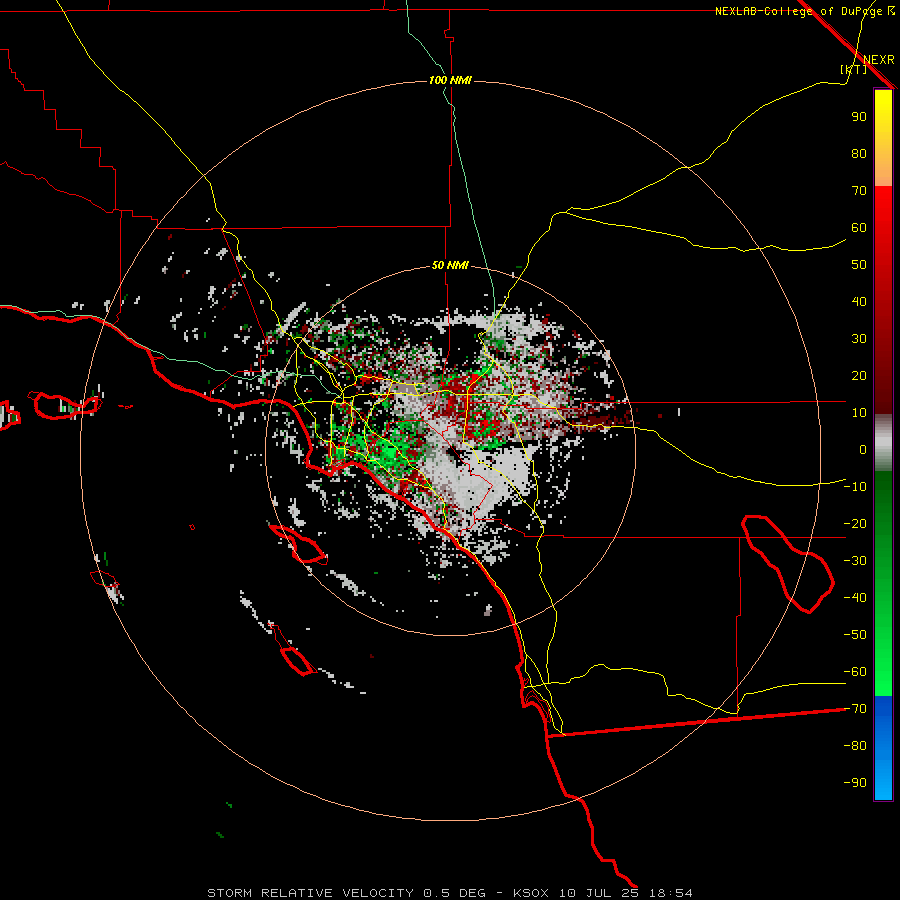Viewport: 900px width, 900px height.
Task: Click the 0 scale label
Action: coord(863,449)
